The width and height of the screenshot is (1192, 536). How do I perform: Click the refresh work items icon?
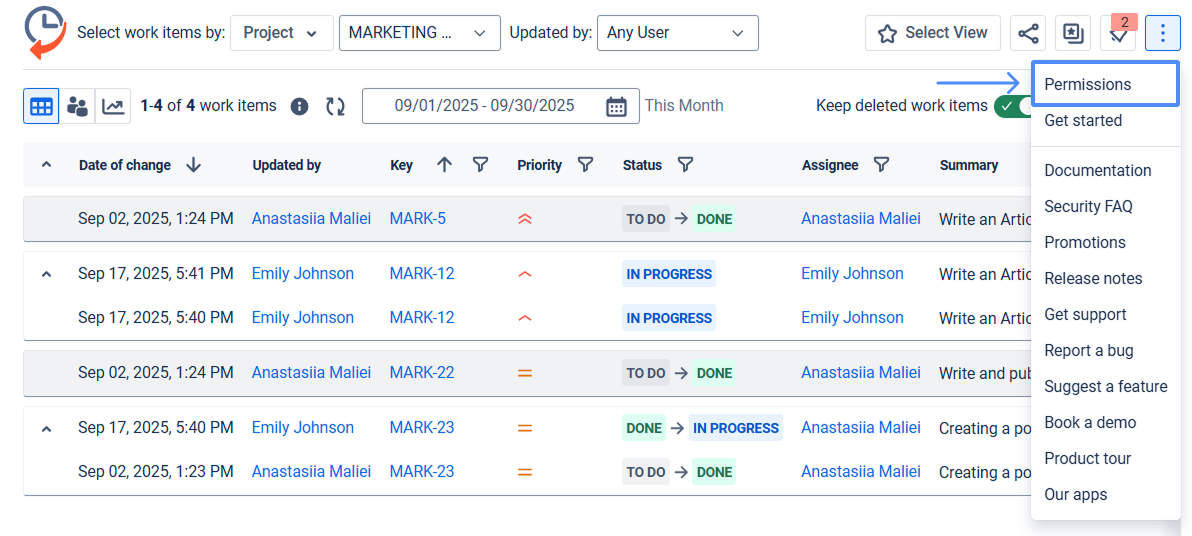[x=335, y=106]
